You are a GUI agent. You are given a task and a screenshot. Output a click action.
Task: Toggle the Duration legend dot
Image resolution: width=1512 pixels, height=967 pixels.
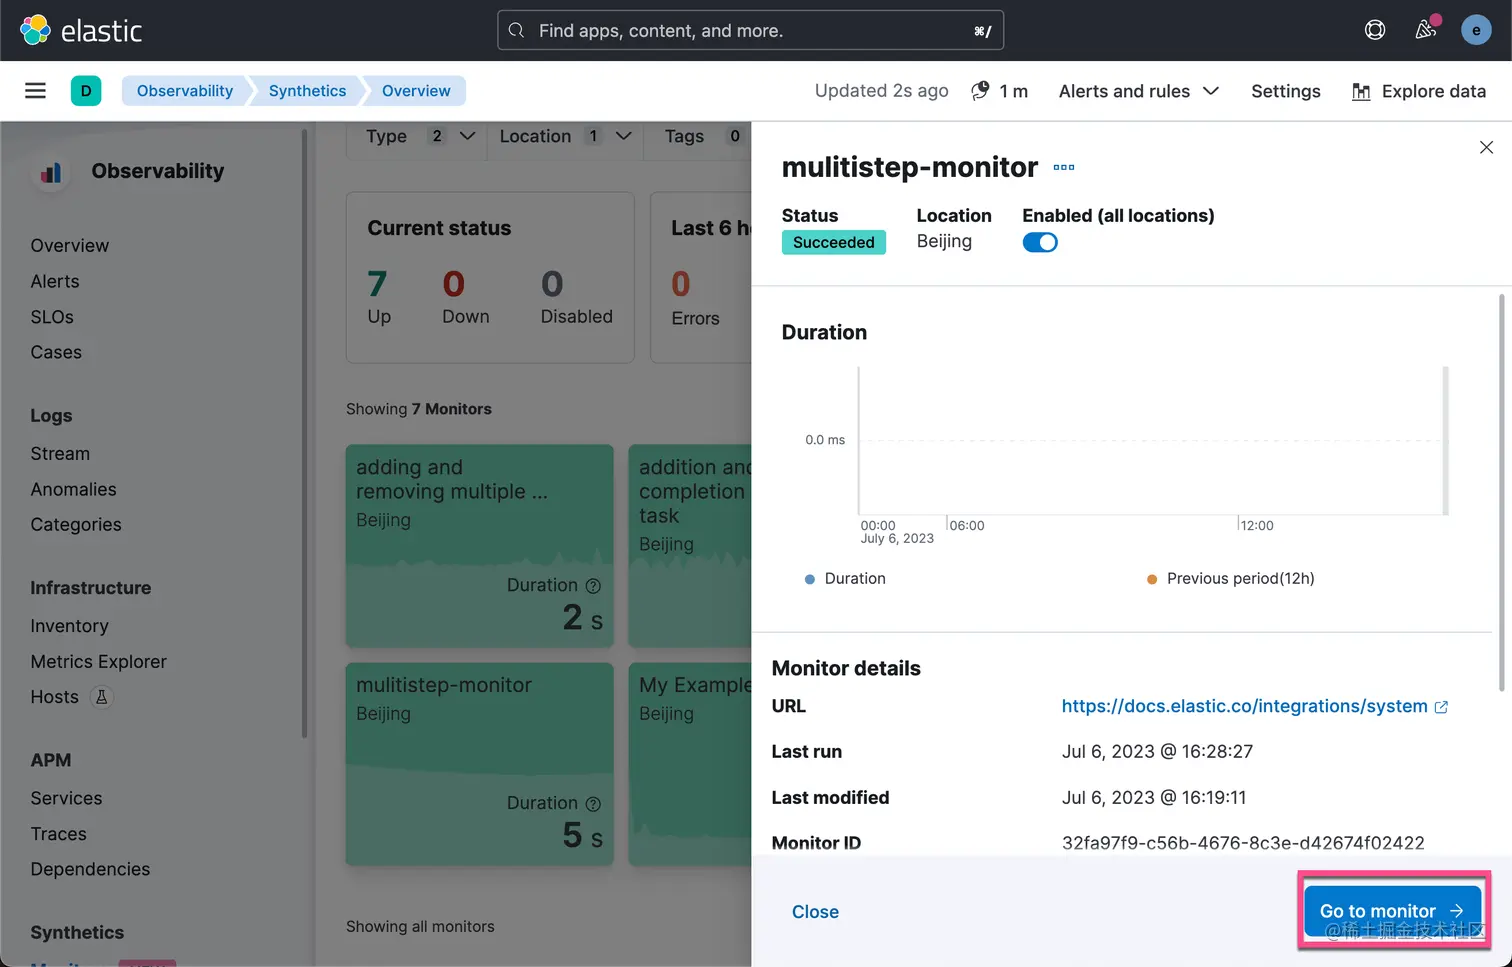click(x=810, y=579)
